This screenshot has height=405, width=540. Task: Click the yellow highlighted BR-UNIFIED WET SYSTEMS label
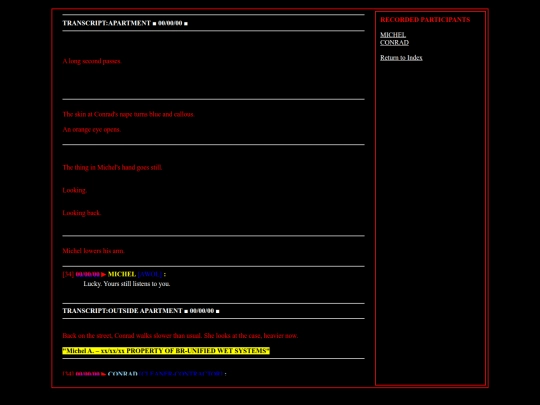coord(166,351)
